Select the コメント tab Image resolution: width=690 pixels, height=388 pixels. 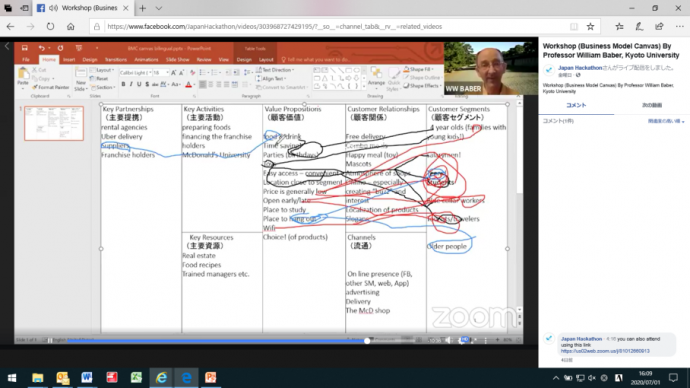coord(576,105)
